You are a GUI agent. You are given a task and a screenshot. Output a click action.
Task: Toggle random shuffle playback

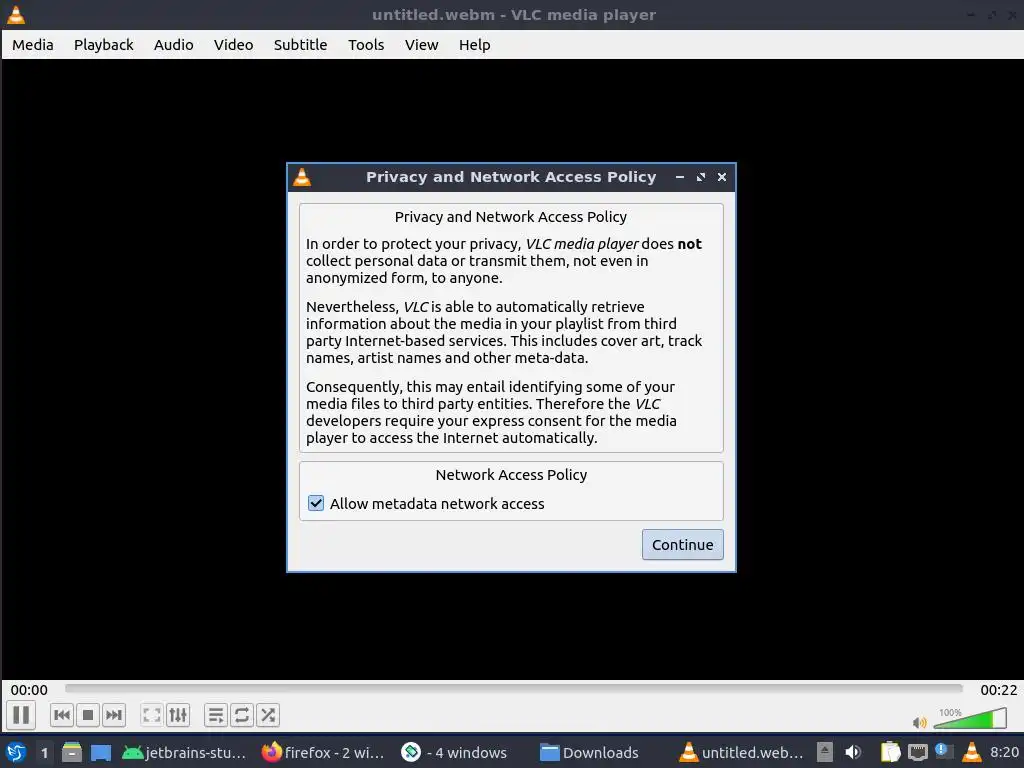(x=268, y=715)
